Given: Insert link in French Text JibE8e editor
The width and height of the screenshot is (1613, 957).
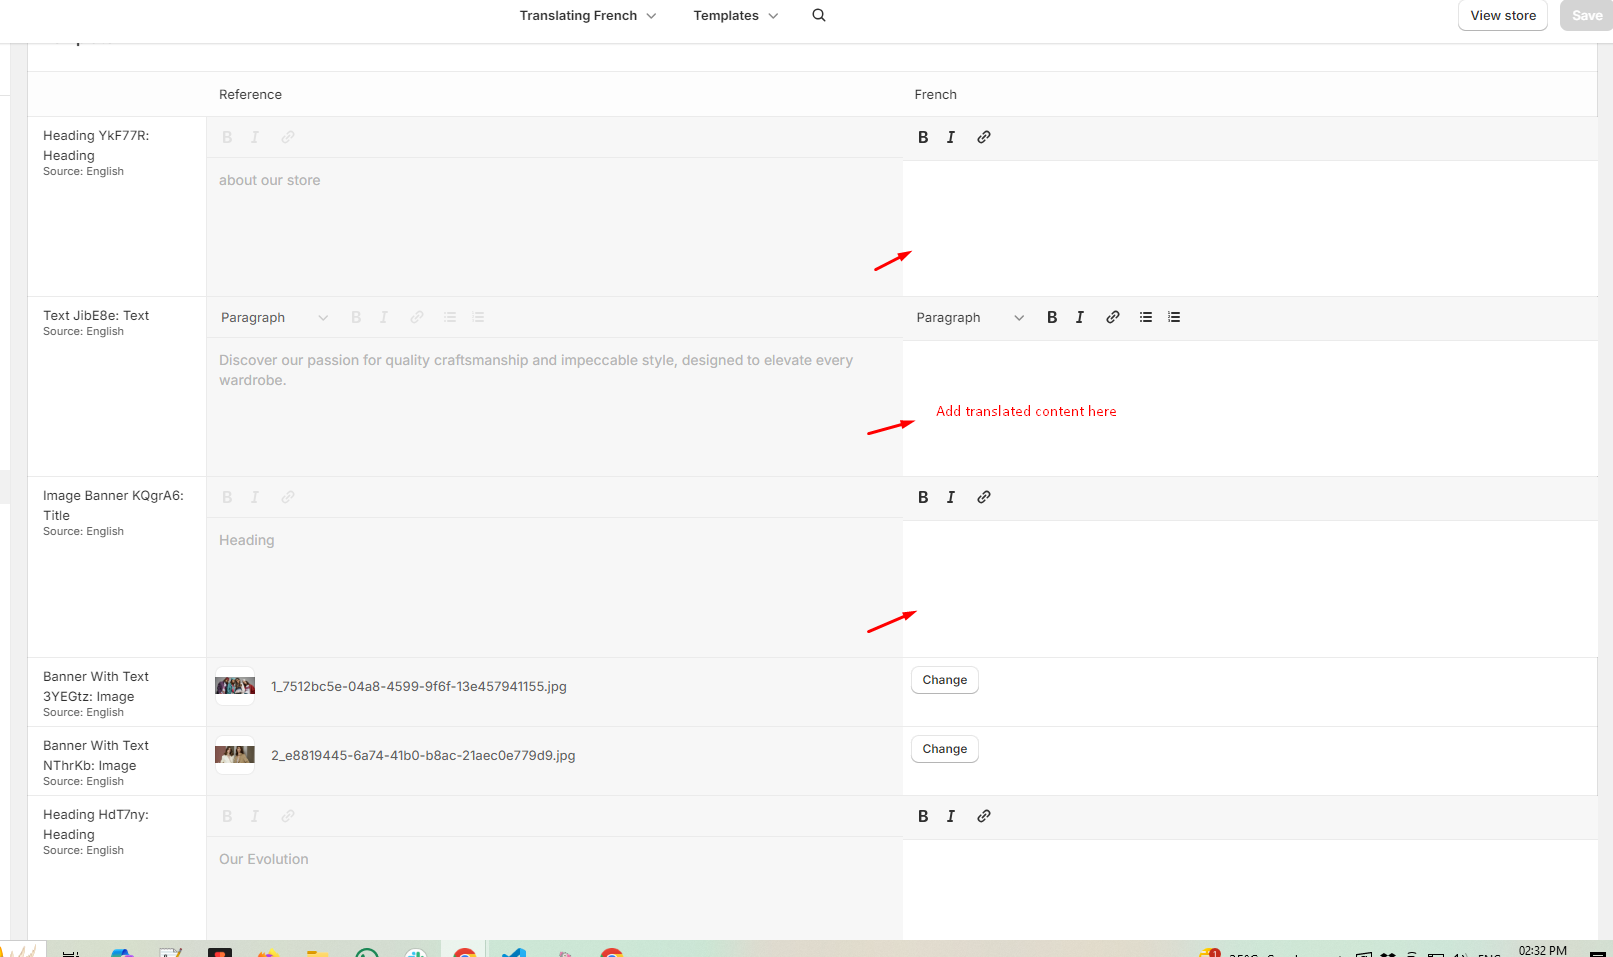Looking at the screenshot, I should pos(1113,318).
